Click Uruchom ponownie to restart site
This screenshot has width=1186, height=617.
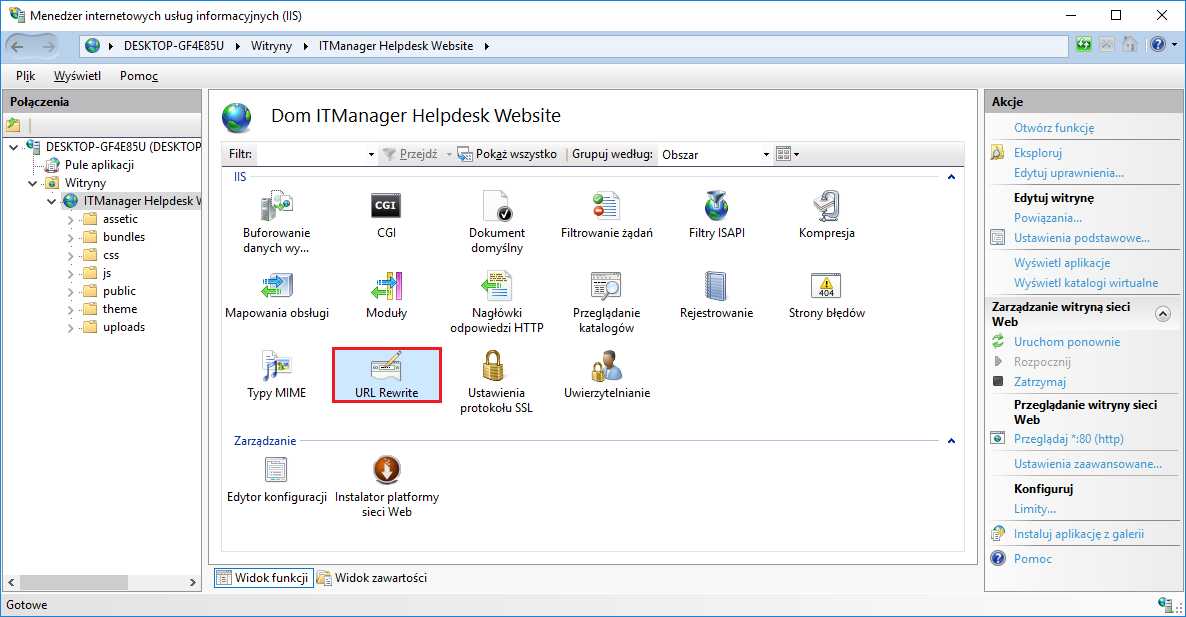pyautogui.click(x=1067, y=342)
